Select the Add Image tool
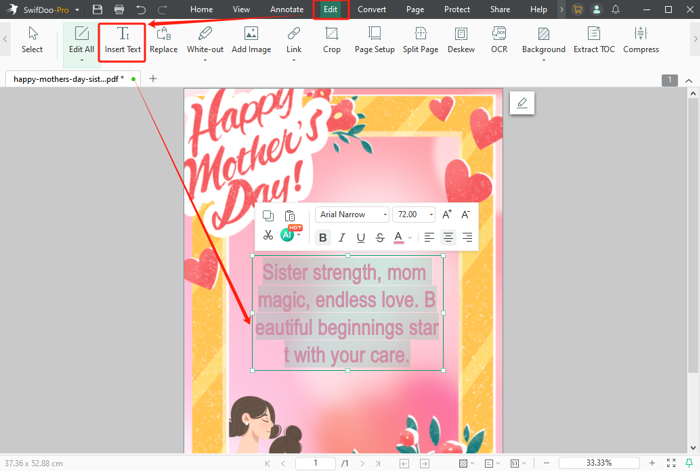Image resolution: width=700 pixels, height=471 pixels. tap(251, 40)
